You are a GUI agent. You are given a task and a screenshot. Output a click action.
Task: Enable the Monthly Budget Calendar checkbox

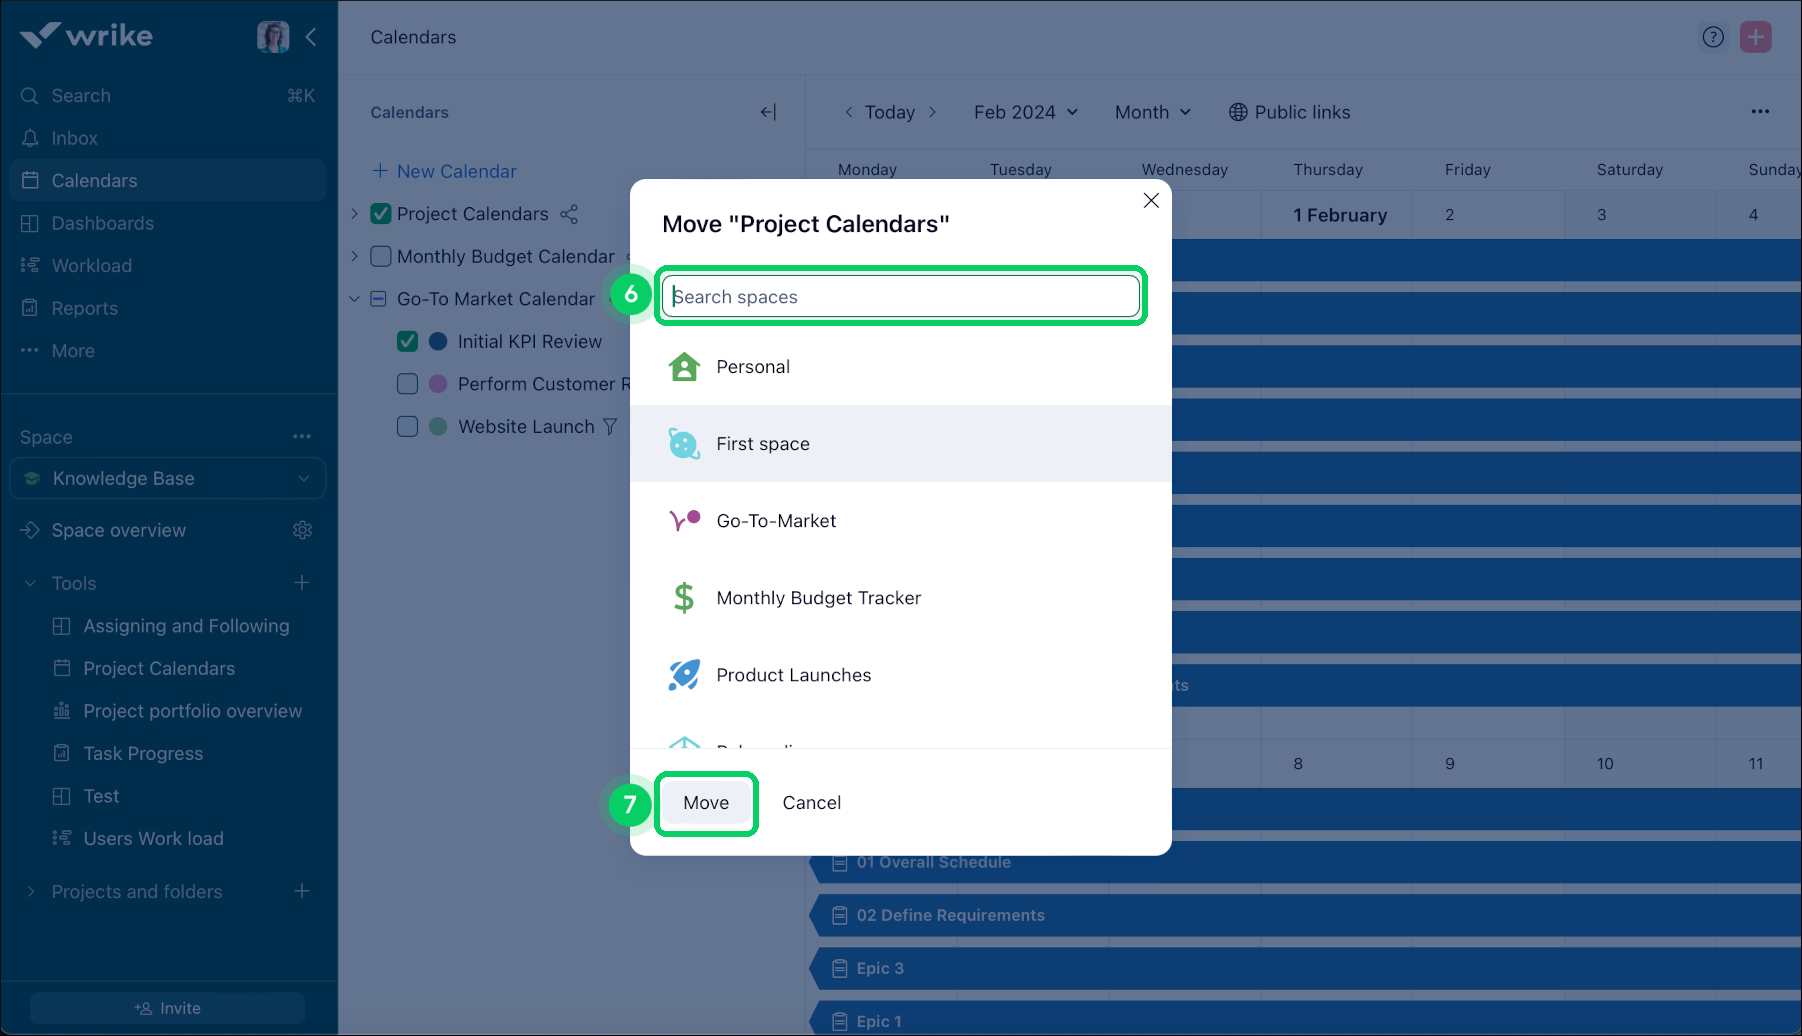[380, 256]
